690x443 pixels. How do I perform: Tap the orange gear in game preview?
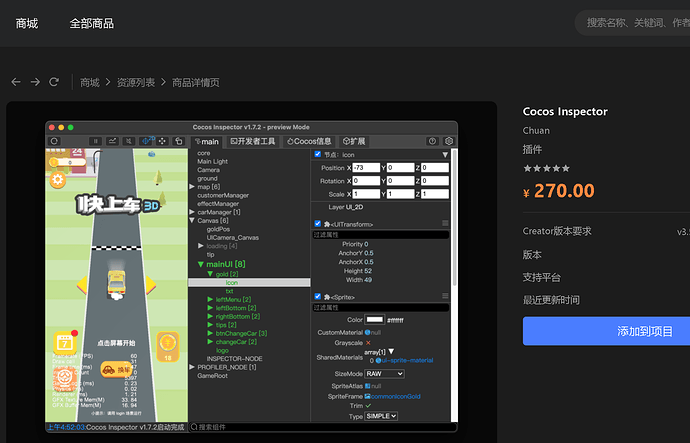tap(58, 180)
